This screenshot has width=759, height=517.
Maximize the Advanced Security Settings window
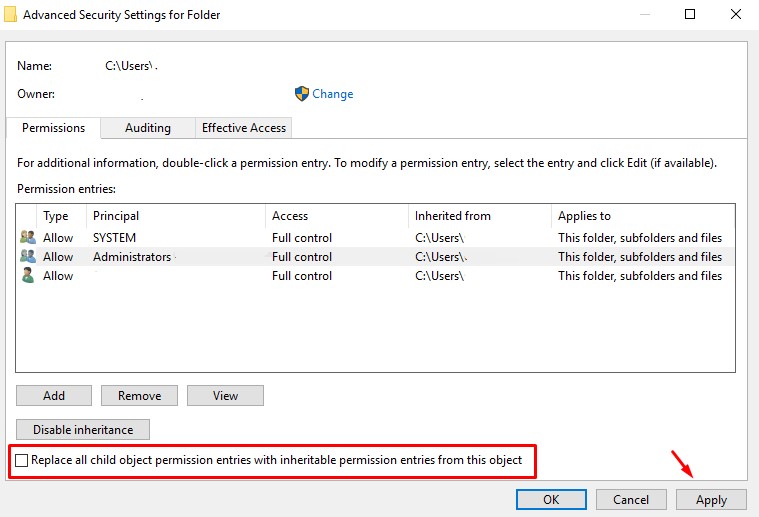pos(690,15)
